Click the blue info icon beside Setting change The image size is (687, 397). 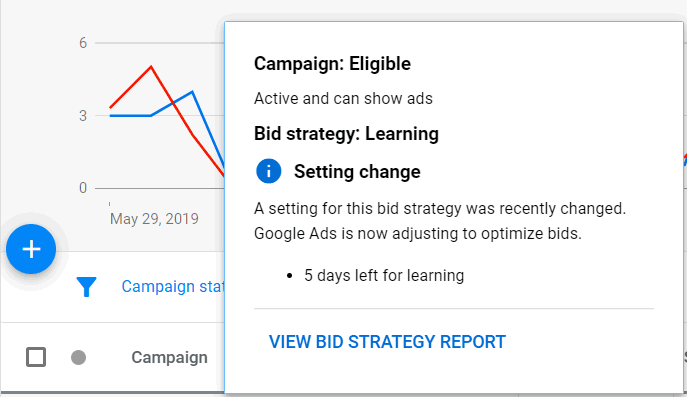pos(269,171)
